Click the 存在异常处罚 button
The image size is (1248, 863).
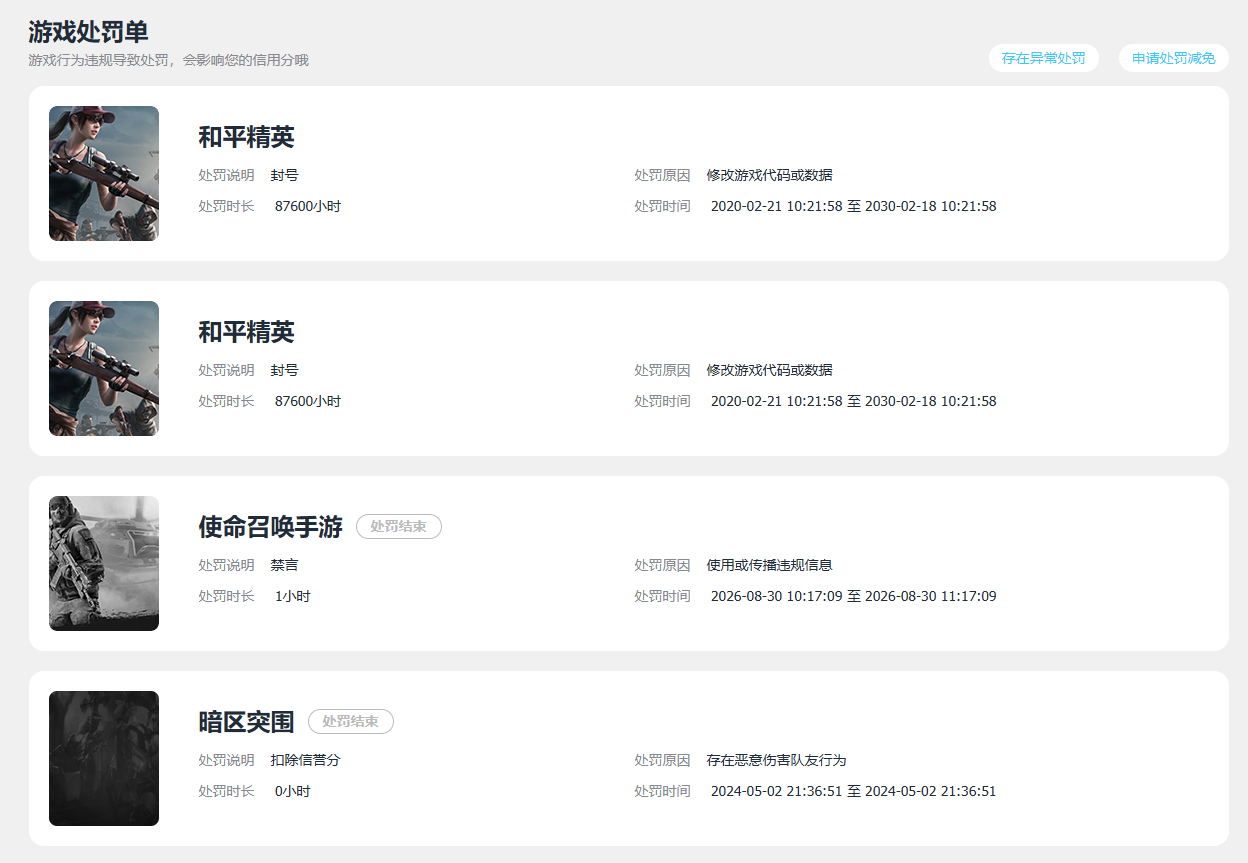(x=1043, y=58)
